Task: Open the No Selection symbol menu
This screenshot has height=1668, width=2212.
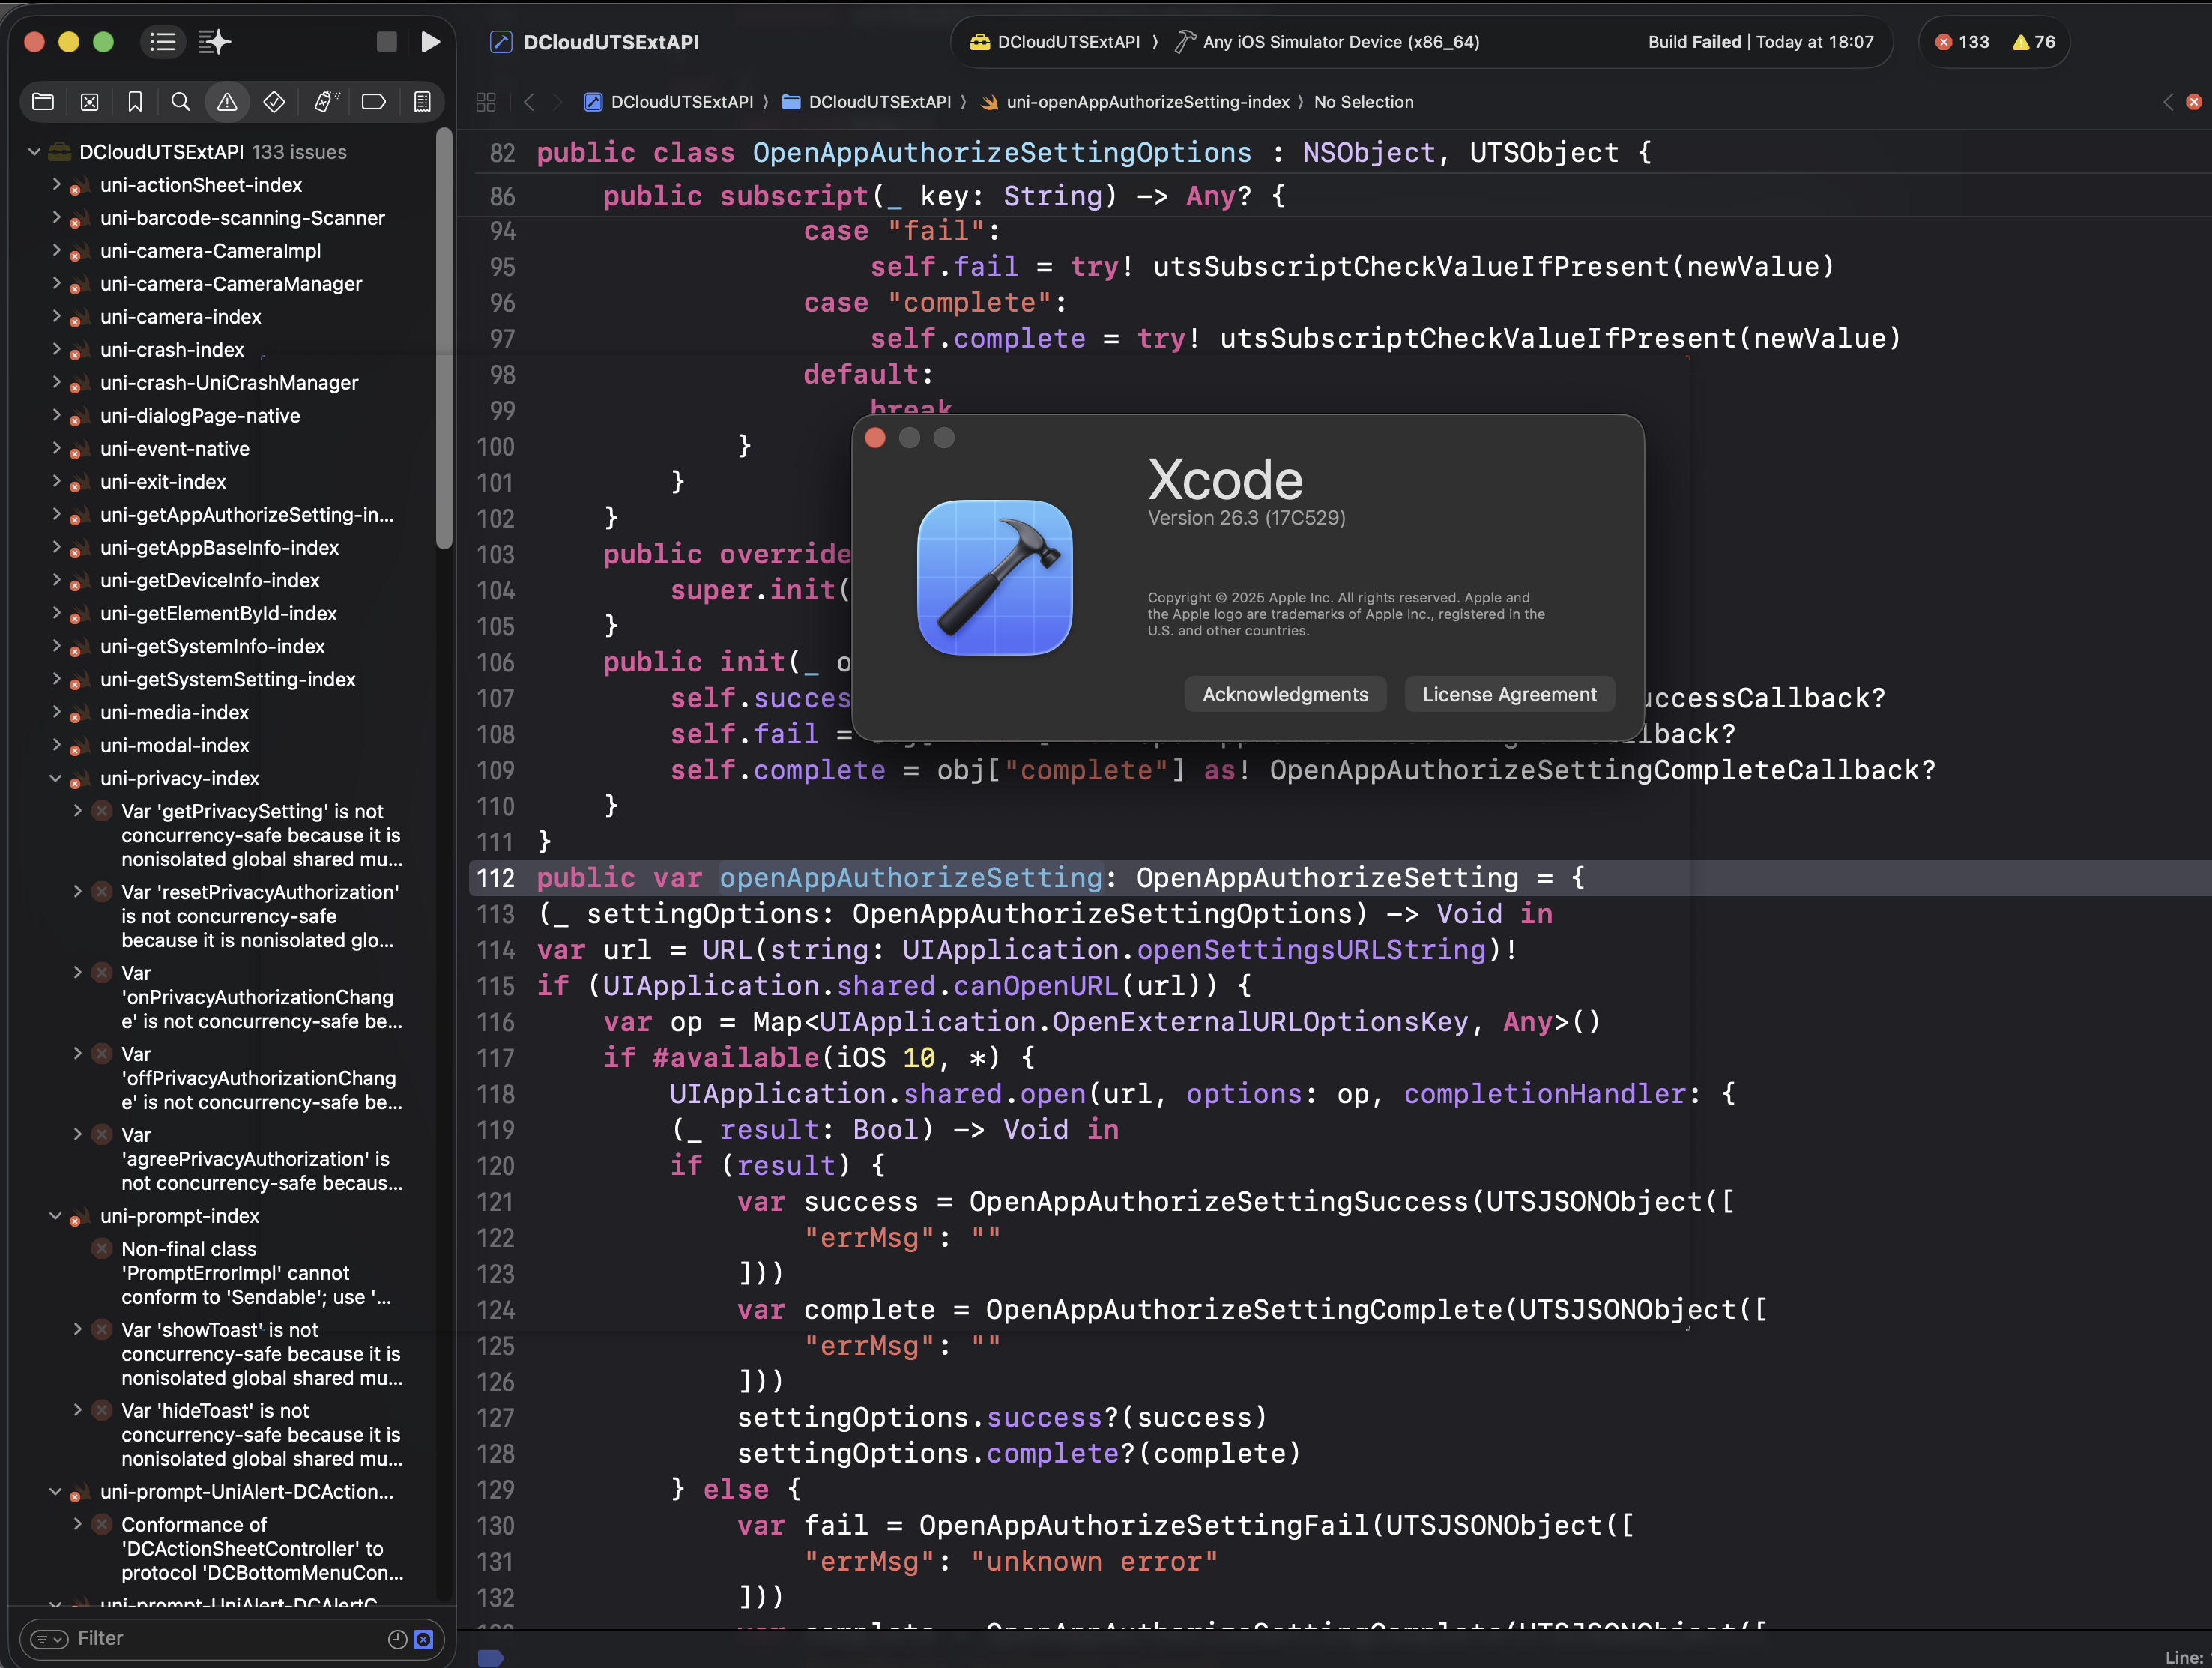Action: [x=1364, y=102]
